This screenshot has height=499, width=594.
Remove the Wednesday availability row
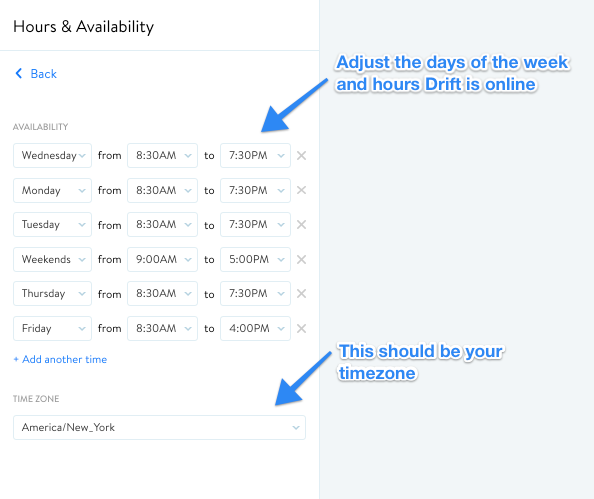[302, 155]
